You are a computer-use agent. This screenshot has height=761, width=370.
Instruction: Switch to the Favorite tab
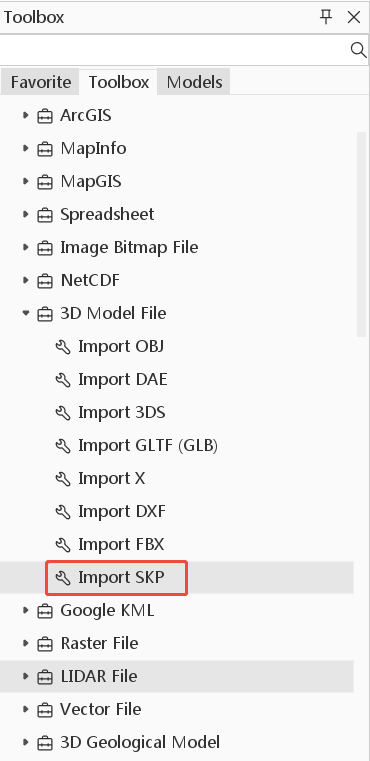41,82
